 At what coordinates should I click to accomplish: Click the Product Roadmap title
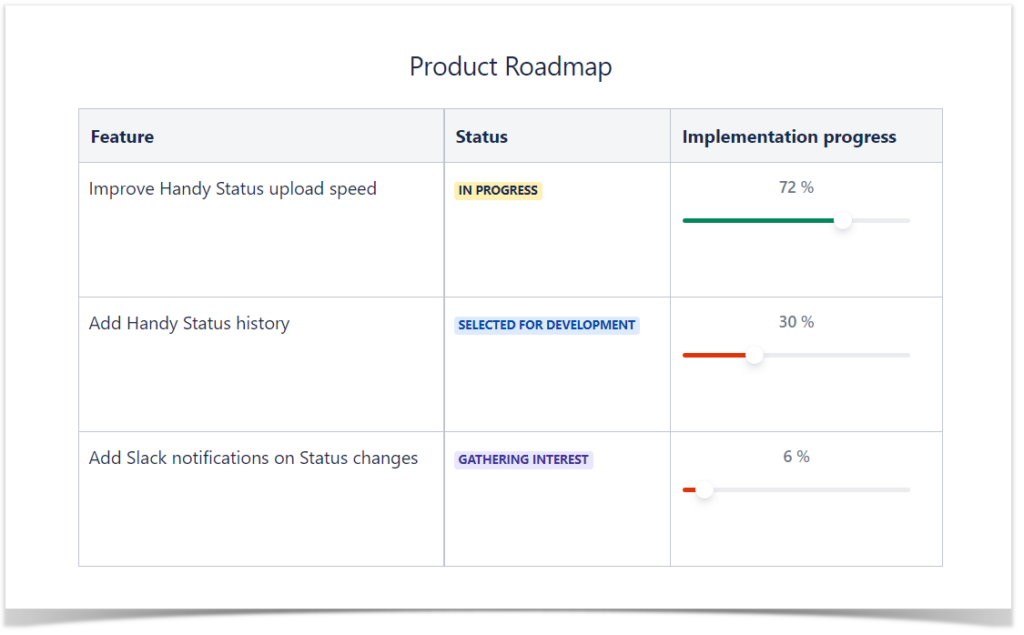(510, 66)
